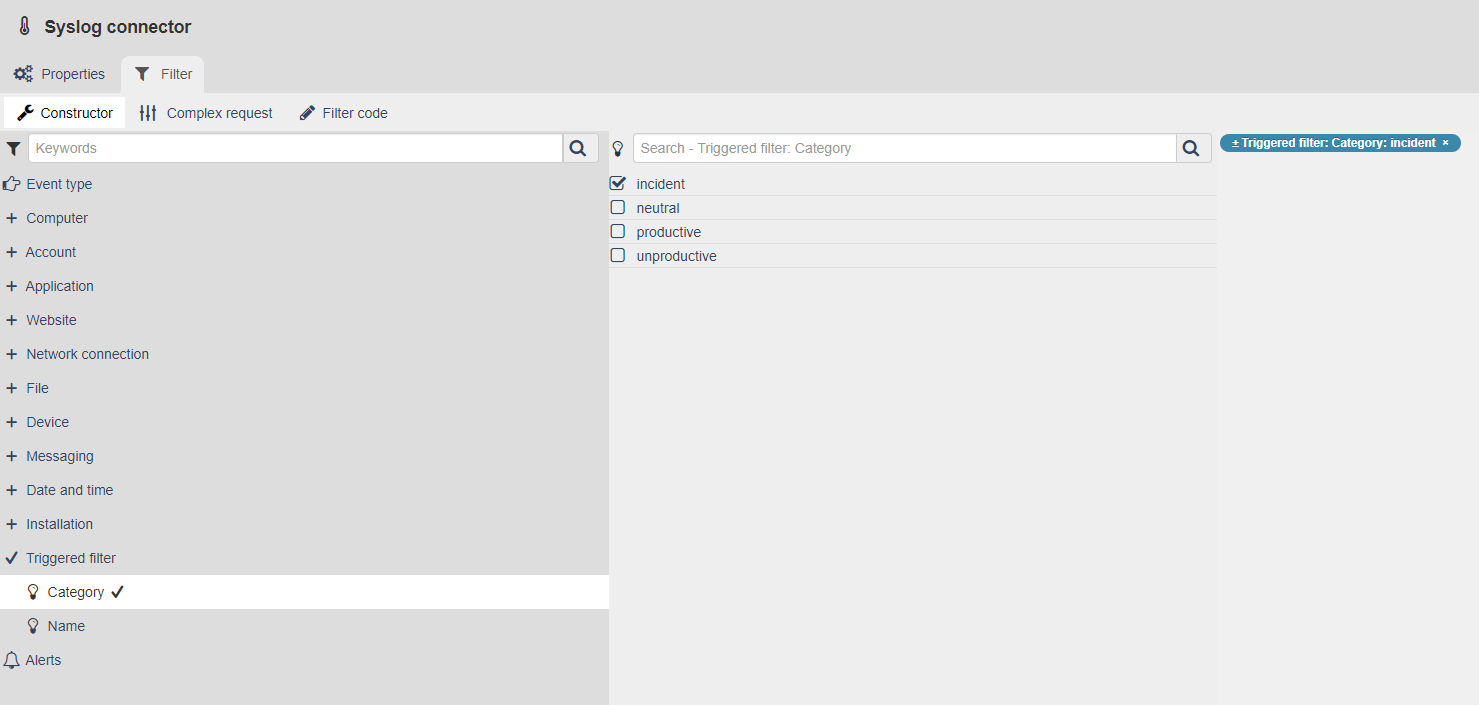This screenshot has width=1479, height=705.
Task: Expand the Computer filter section
Action: point(10,217)
